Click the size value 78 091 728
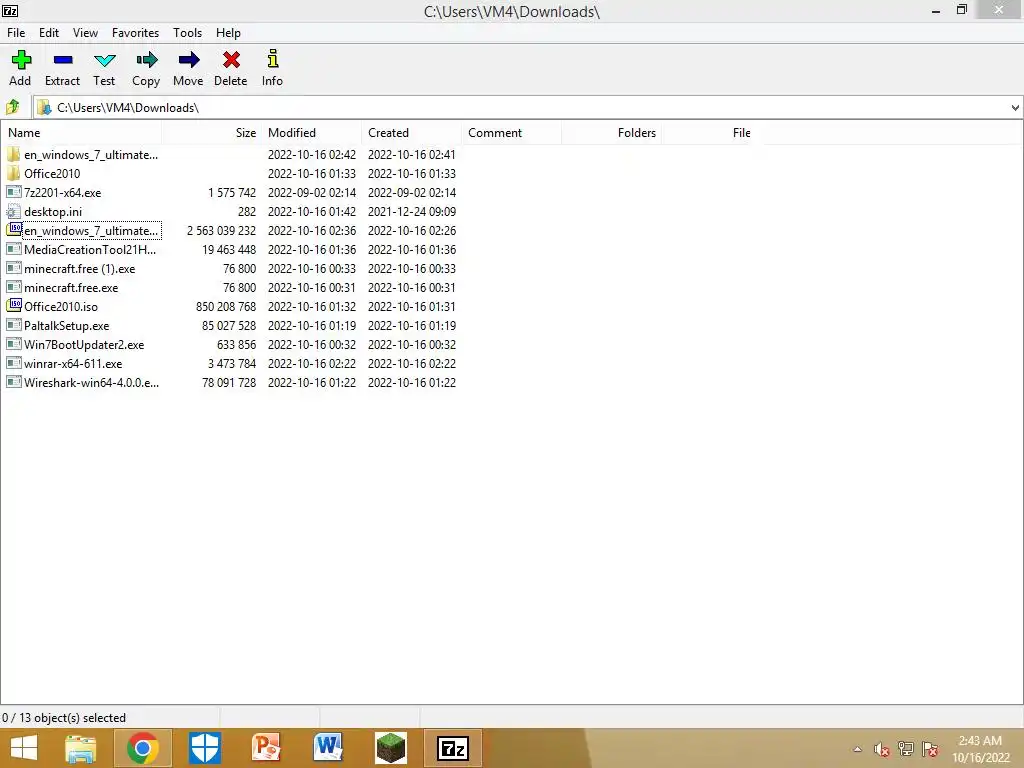The width and height of the screenshot is (1024, 768). 229,382
